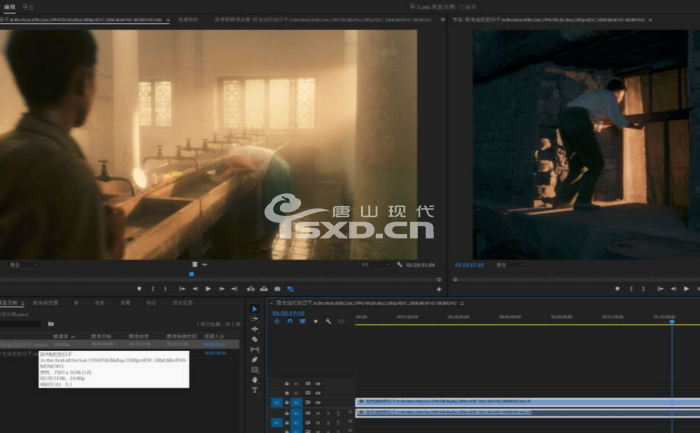Select the Ripple Edit tool
Screen dimensions: 700x433
(254, 329)
